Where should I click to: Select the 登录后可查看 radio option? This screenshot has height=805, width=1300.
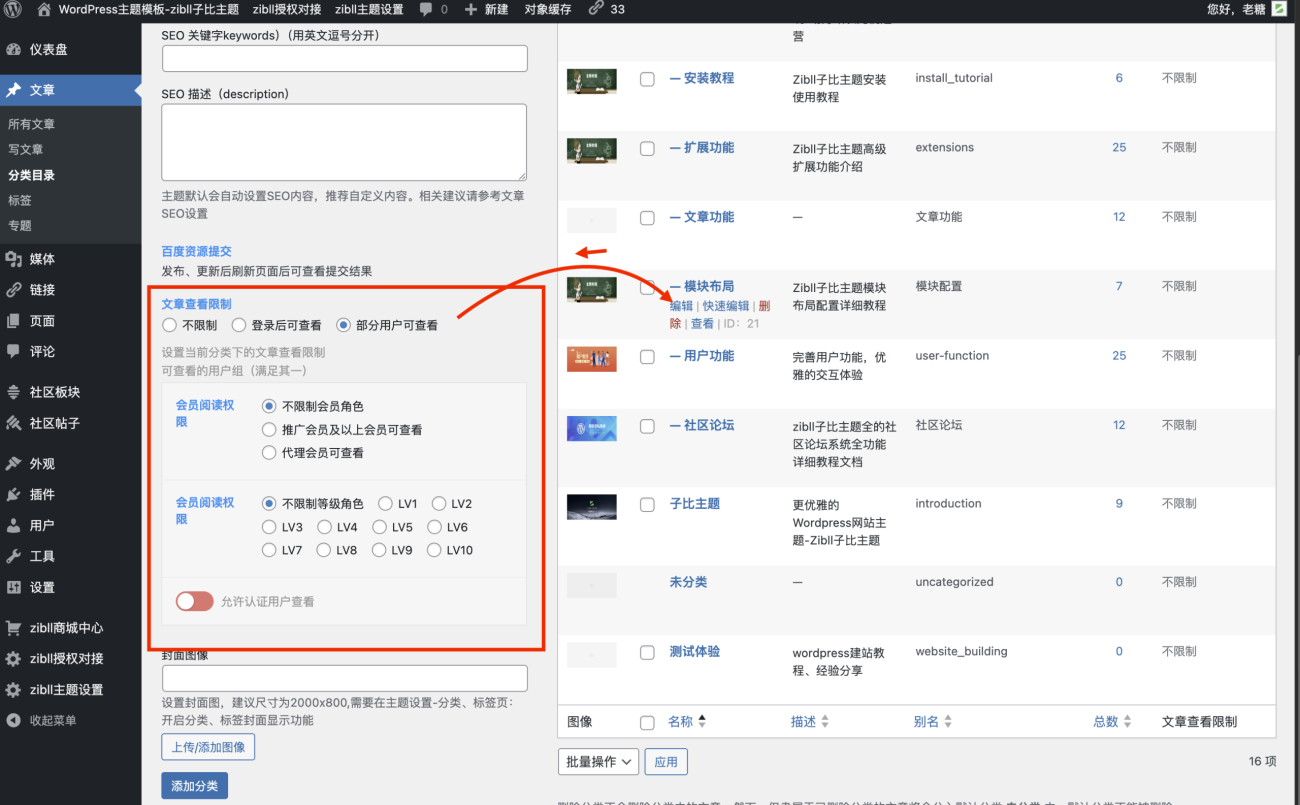[239, 325]
